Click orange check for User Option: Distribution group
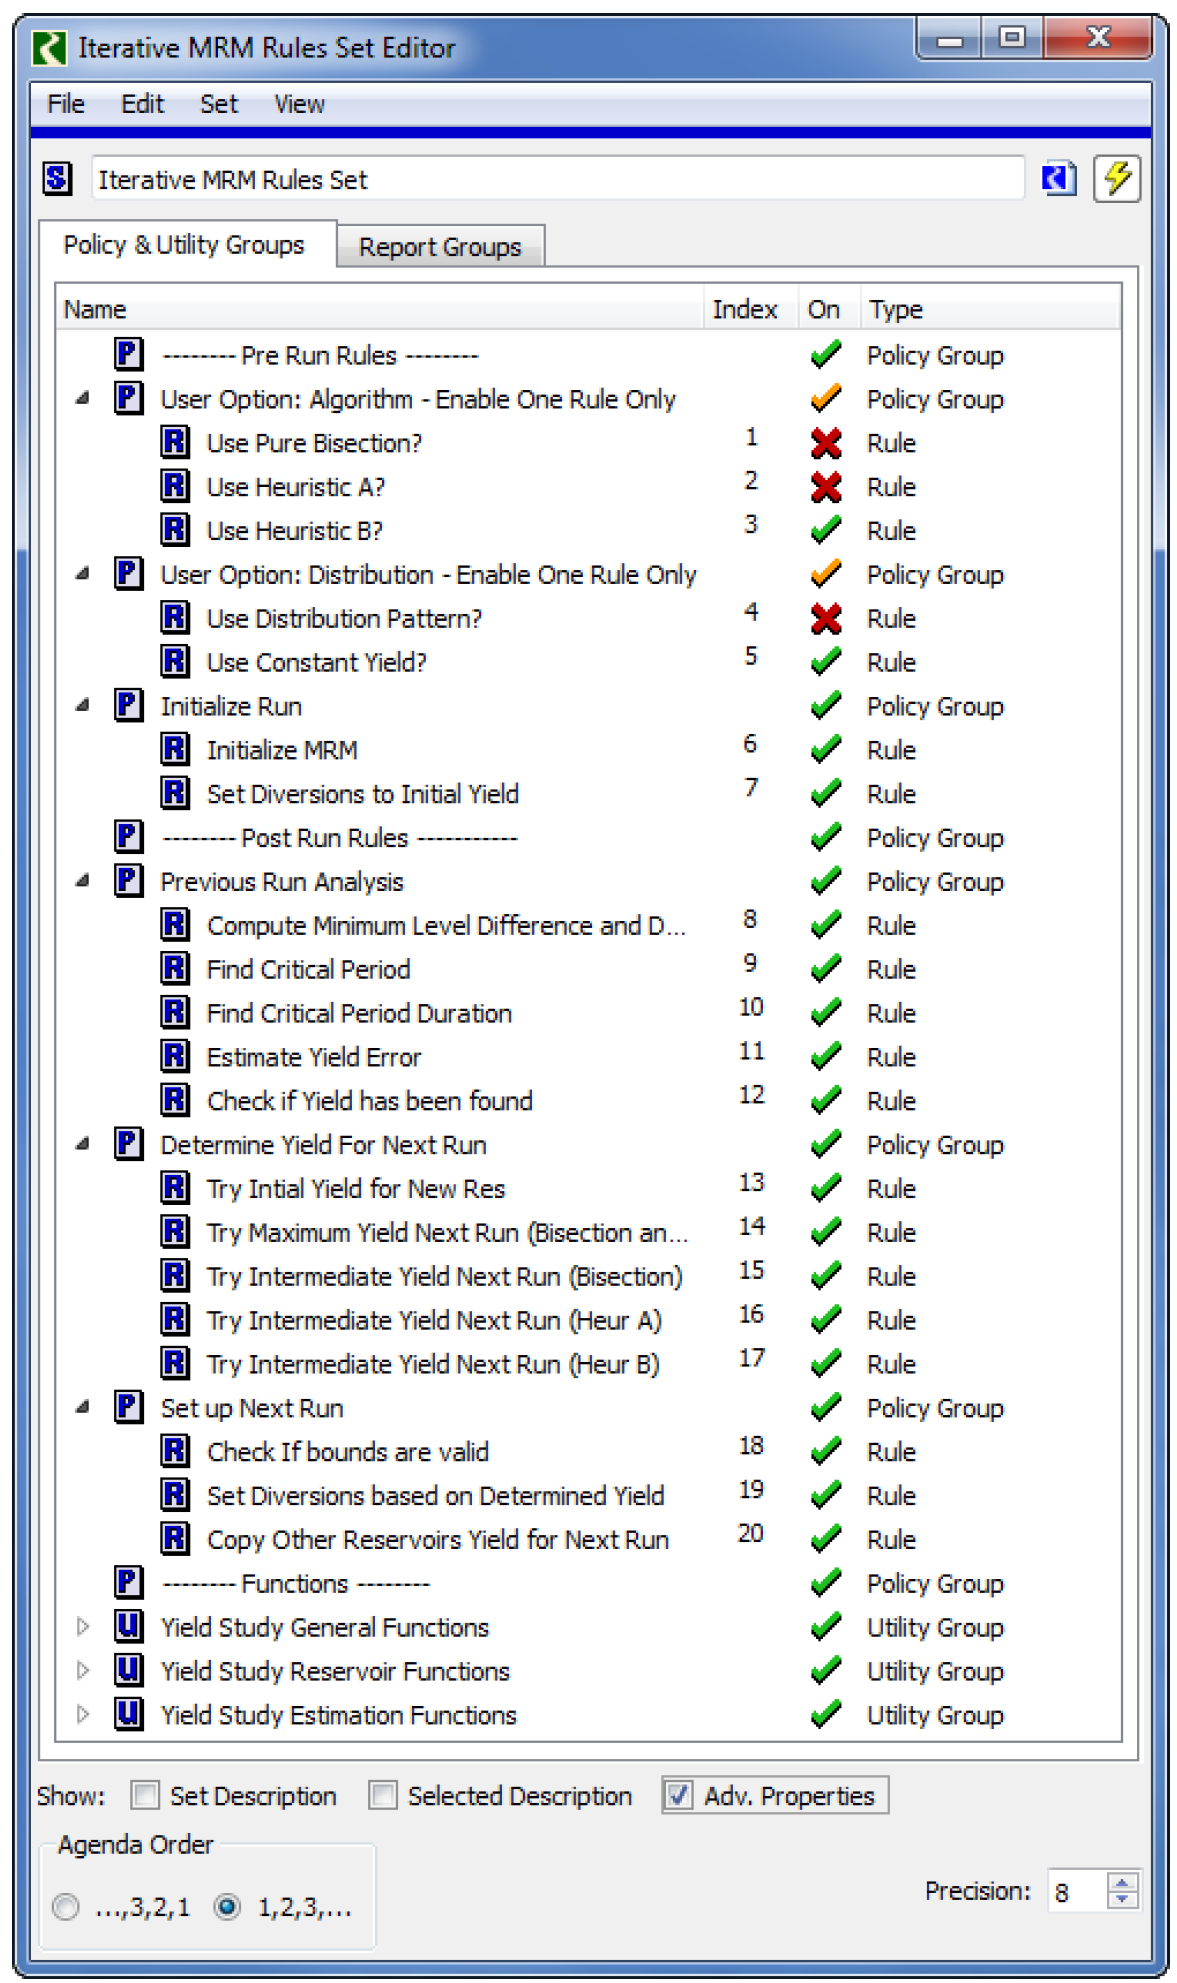This screenshot has height=1983, width=1177. pyautogui.click(x=825, y=574)
